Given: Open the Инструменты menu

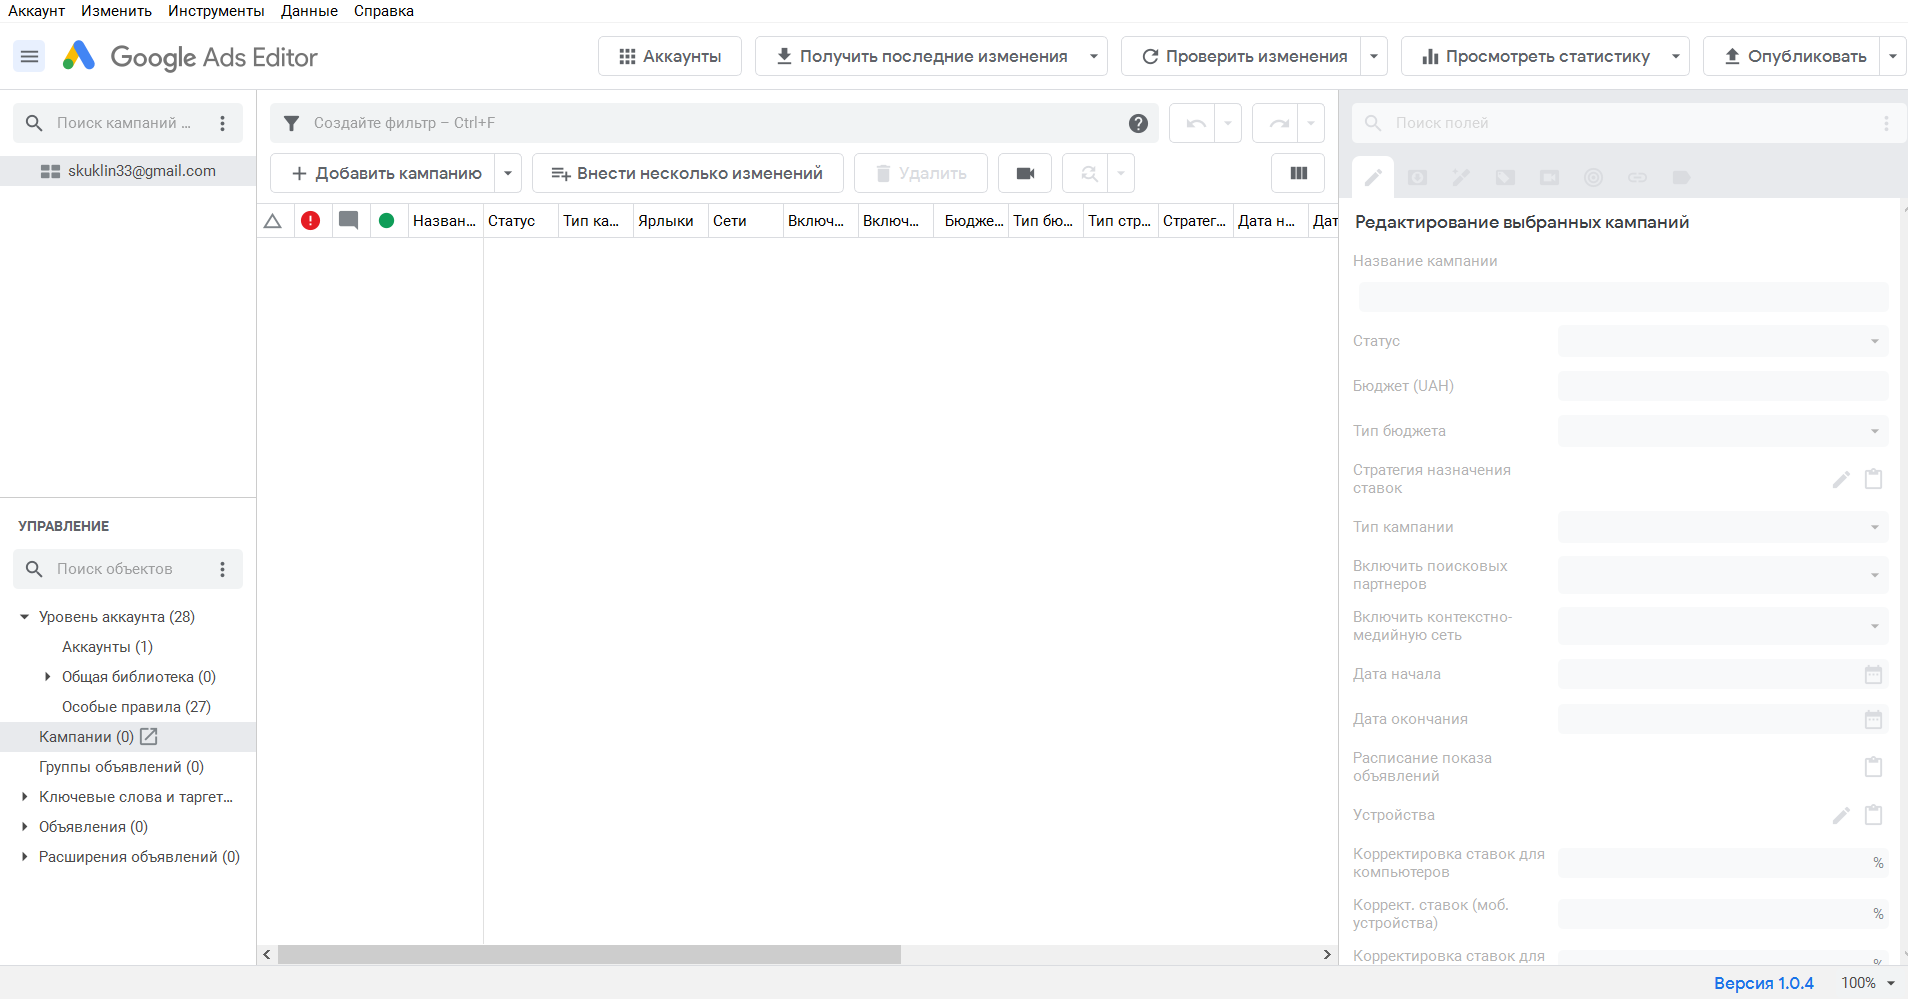Looking at the screenshot, I should pyautogui.click(x=216, y=11).
